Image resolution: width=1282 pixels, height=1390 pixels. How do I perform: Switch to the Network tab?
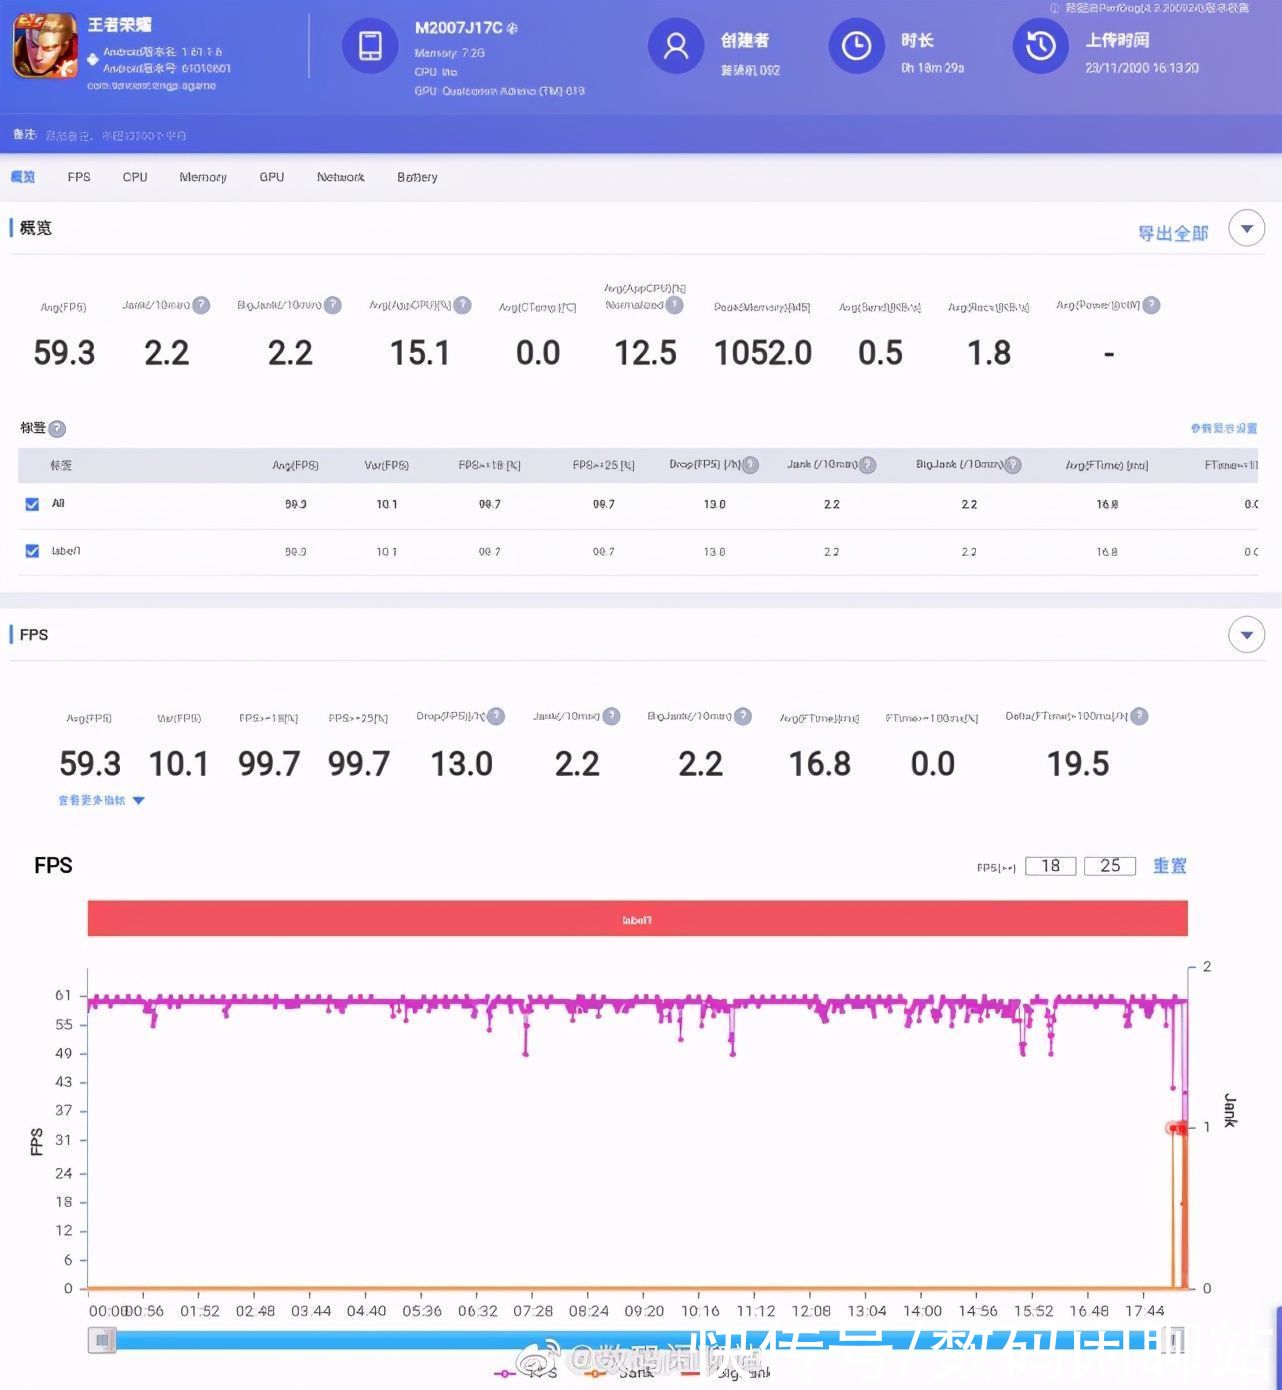pos(340,177)
